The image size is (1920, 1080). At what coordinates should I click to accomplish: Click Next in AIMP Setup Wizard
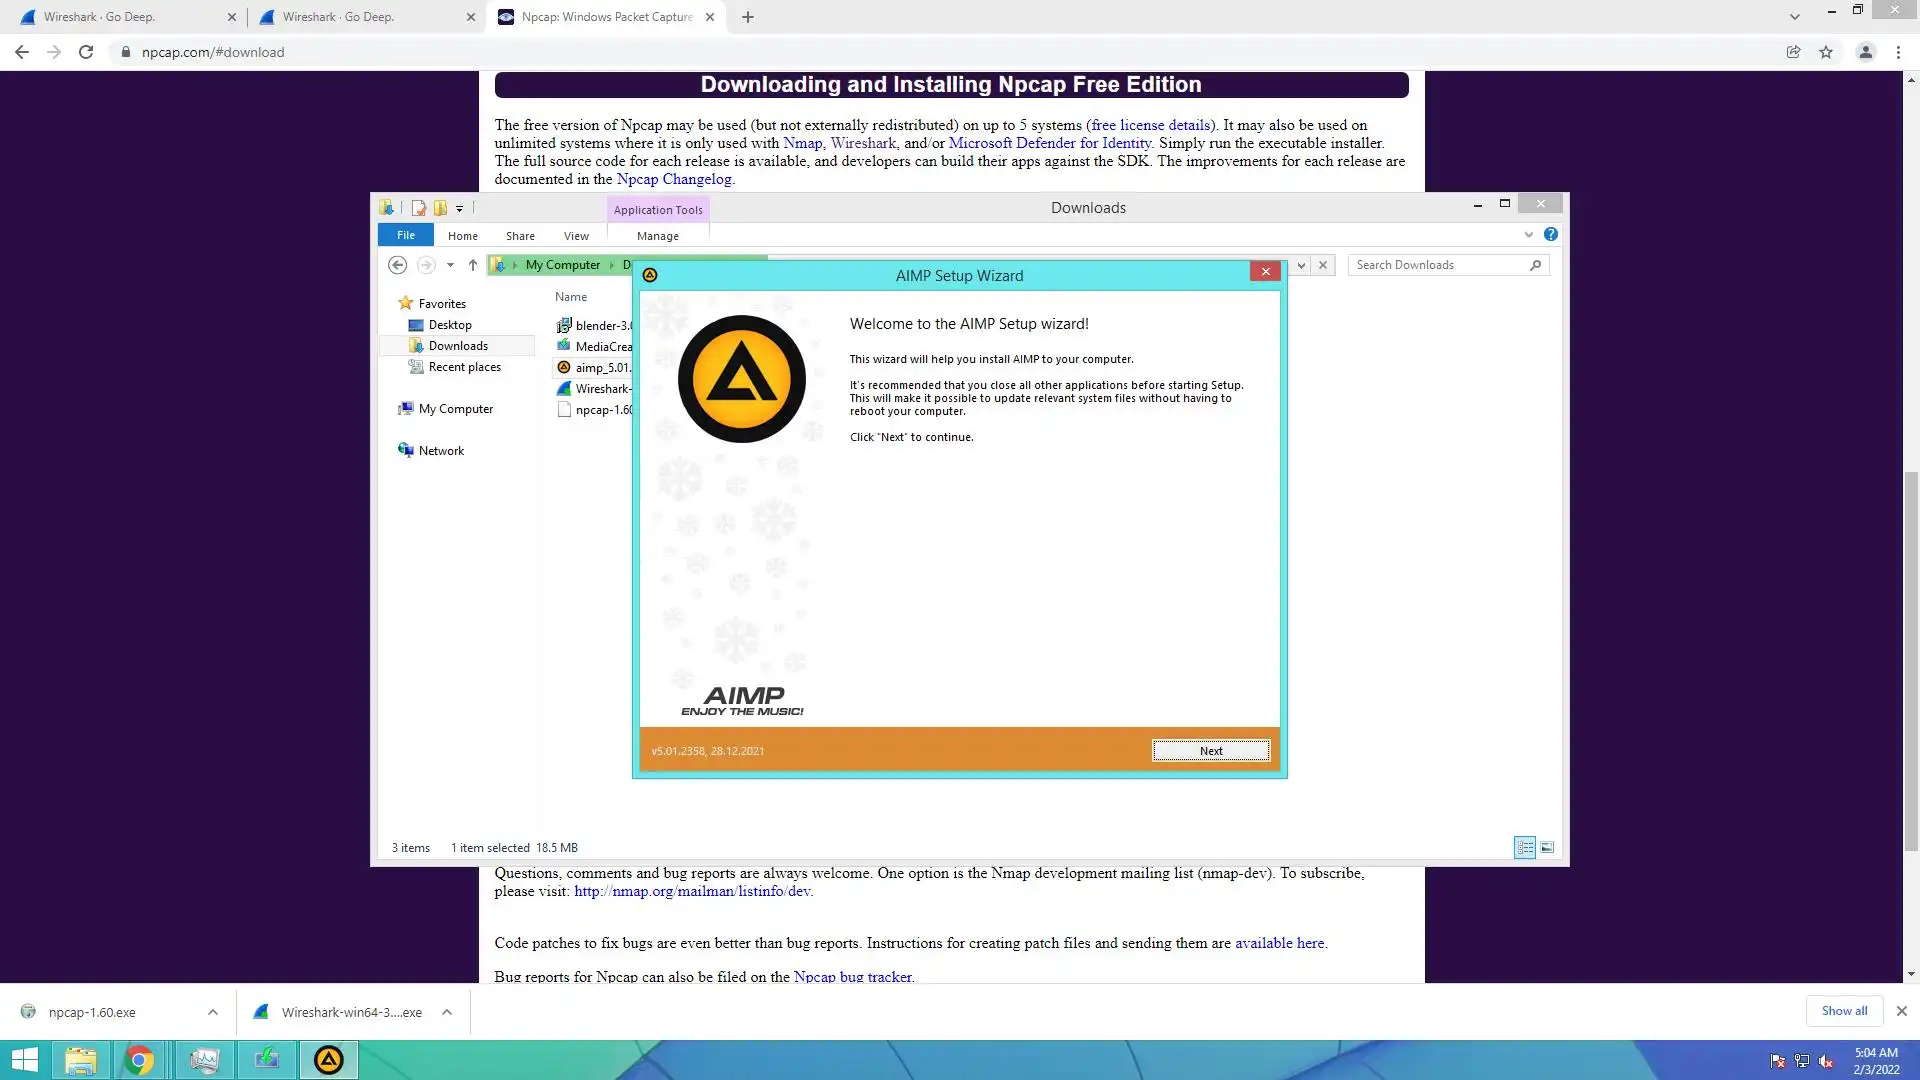point(1210,751)
